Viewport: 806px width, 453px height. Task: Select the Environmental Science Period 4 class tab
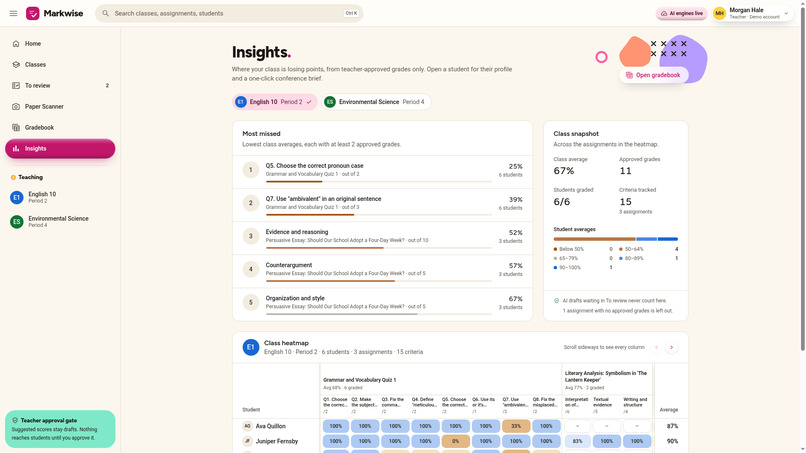pos(376,102)
